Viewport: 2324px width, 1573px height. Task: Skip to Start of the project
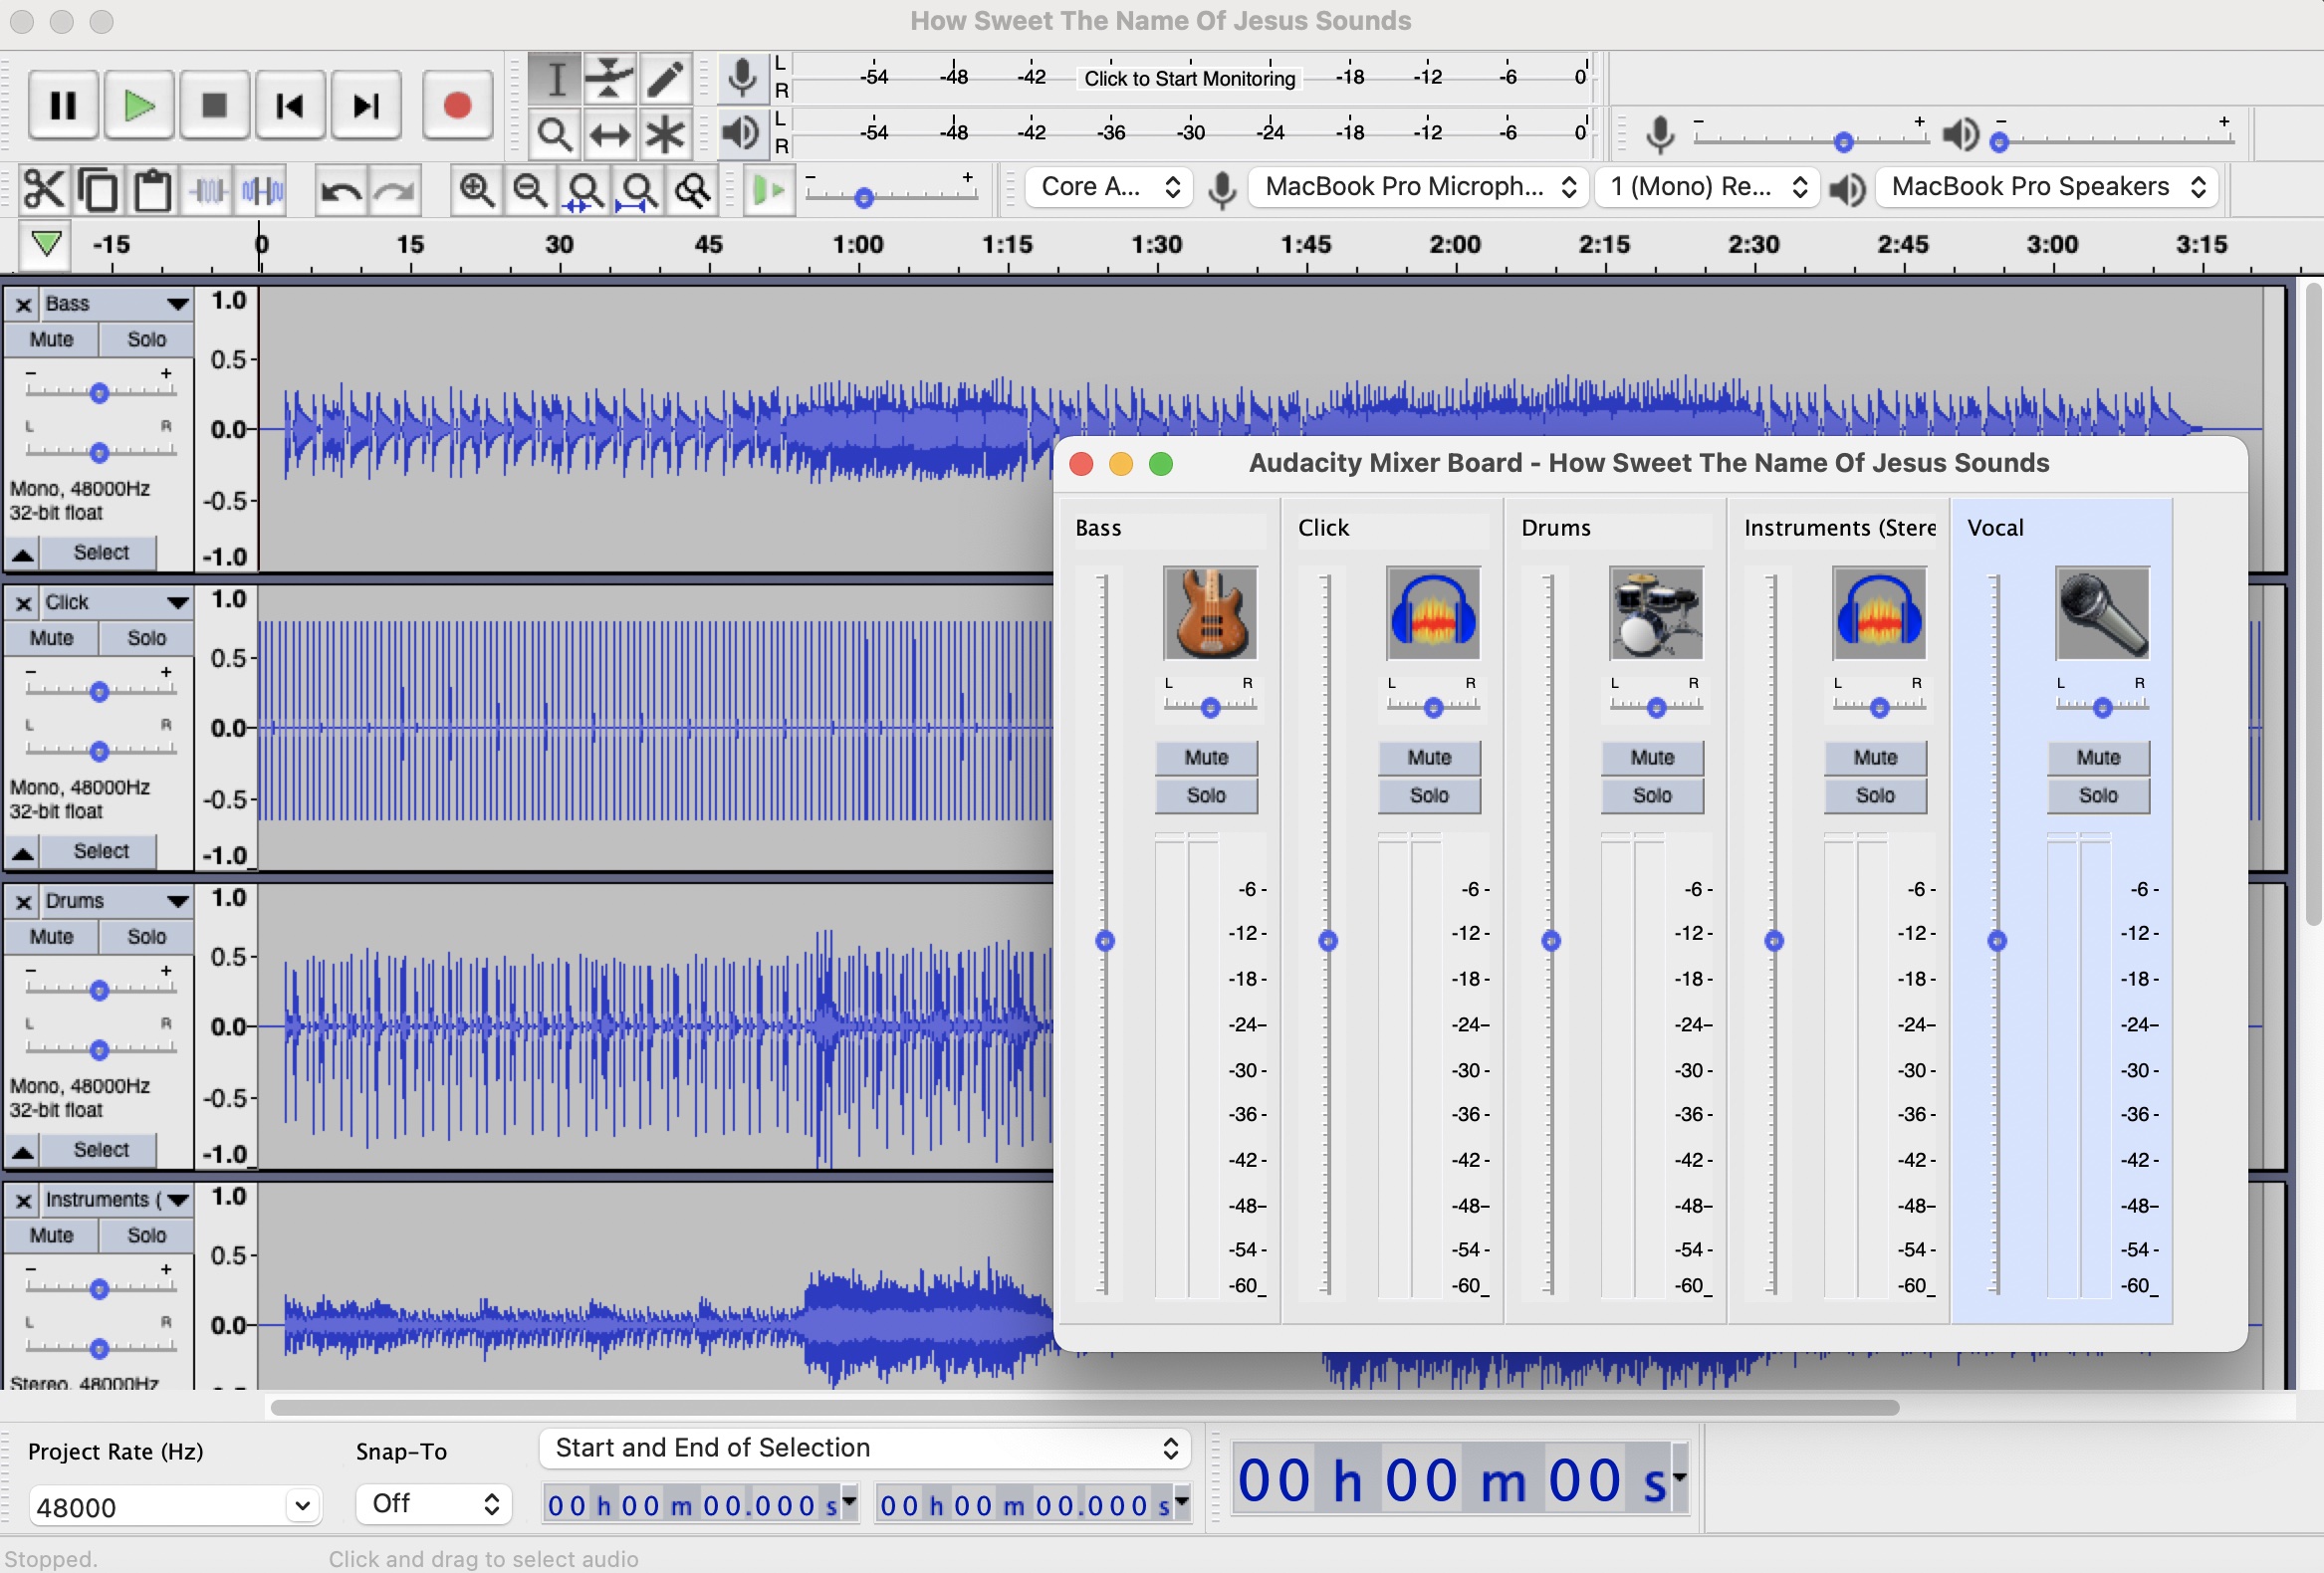click(x=290, y=105)
